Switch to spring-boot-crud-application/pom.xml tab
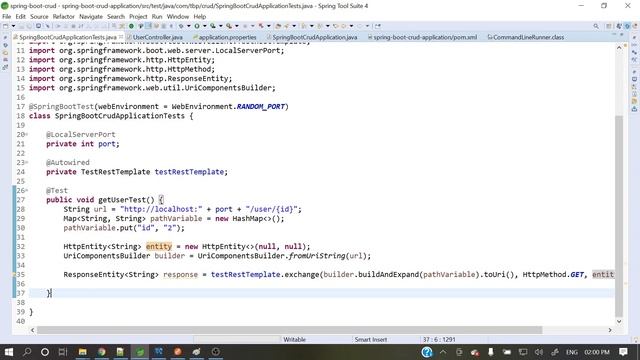The width and height of the screenshot is (640, 360). pos(424,37)
